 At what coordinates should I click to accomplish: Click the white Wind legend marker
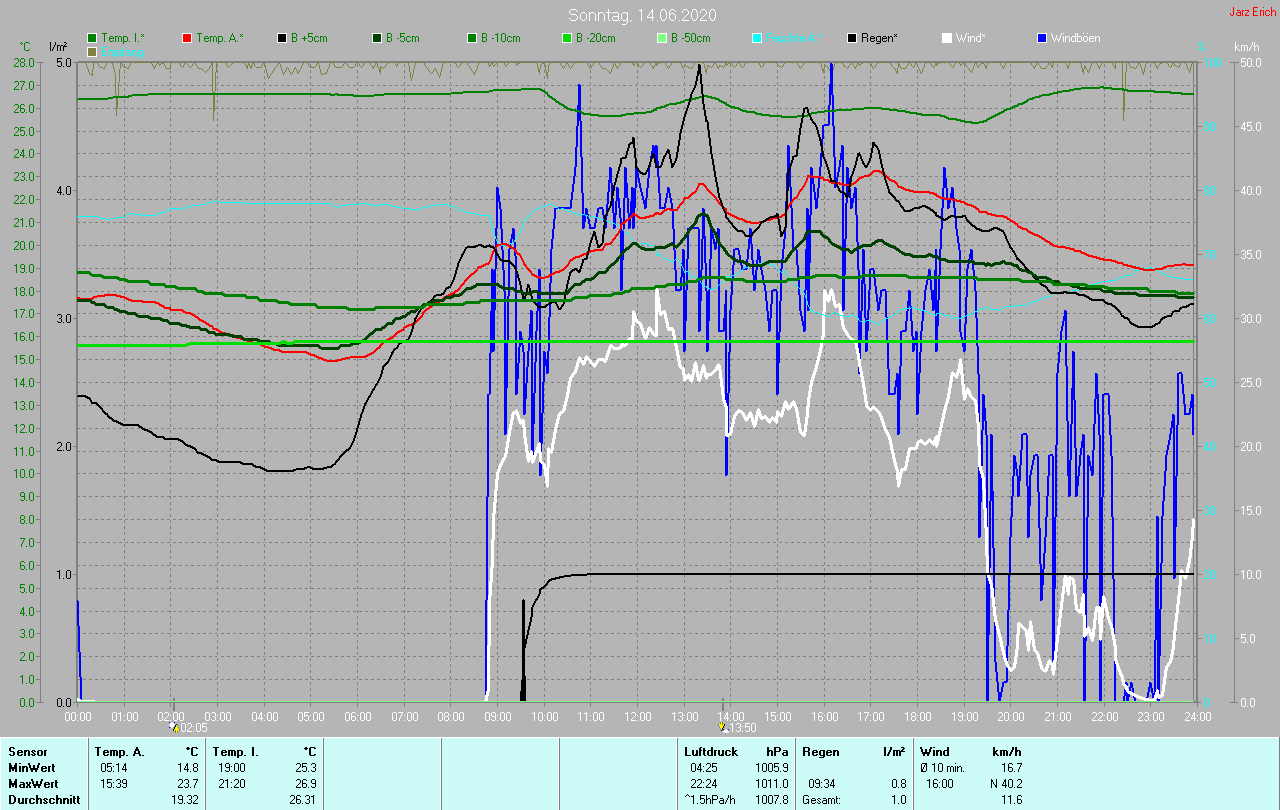point(947,38)
